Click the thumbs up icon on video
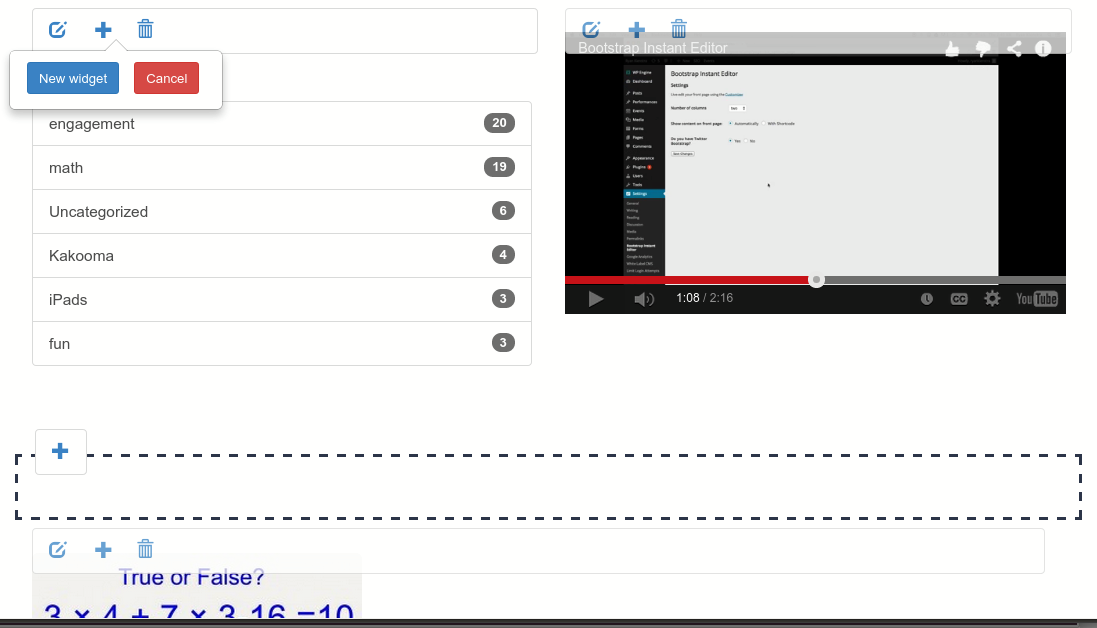This screenshot has width=1097, height=628. click(952, 48)
